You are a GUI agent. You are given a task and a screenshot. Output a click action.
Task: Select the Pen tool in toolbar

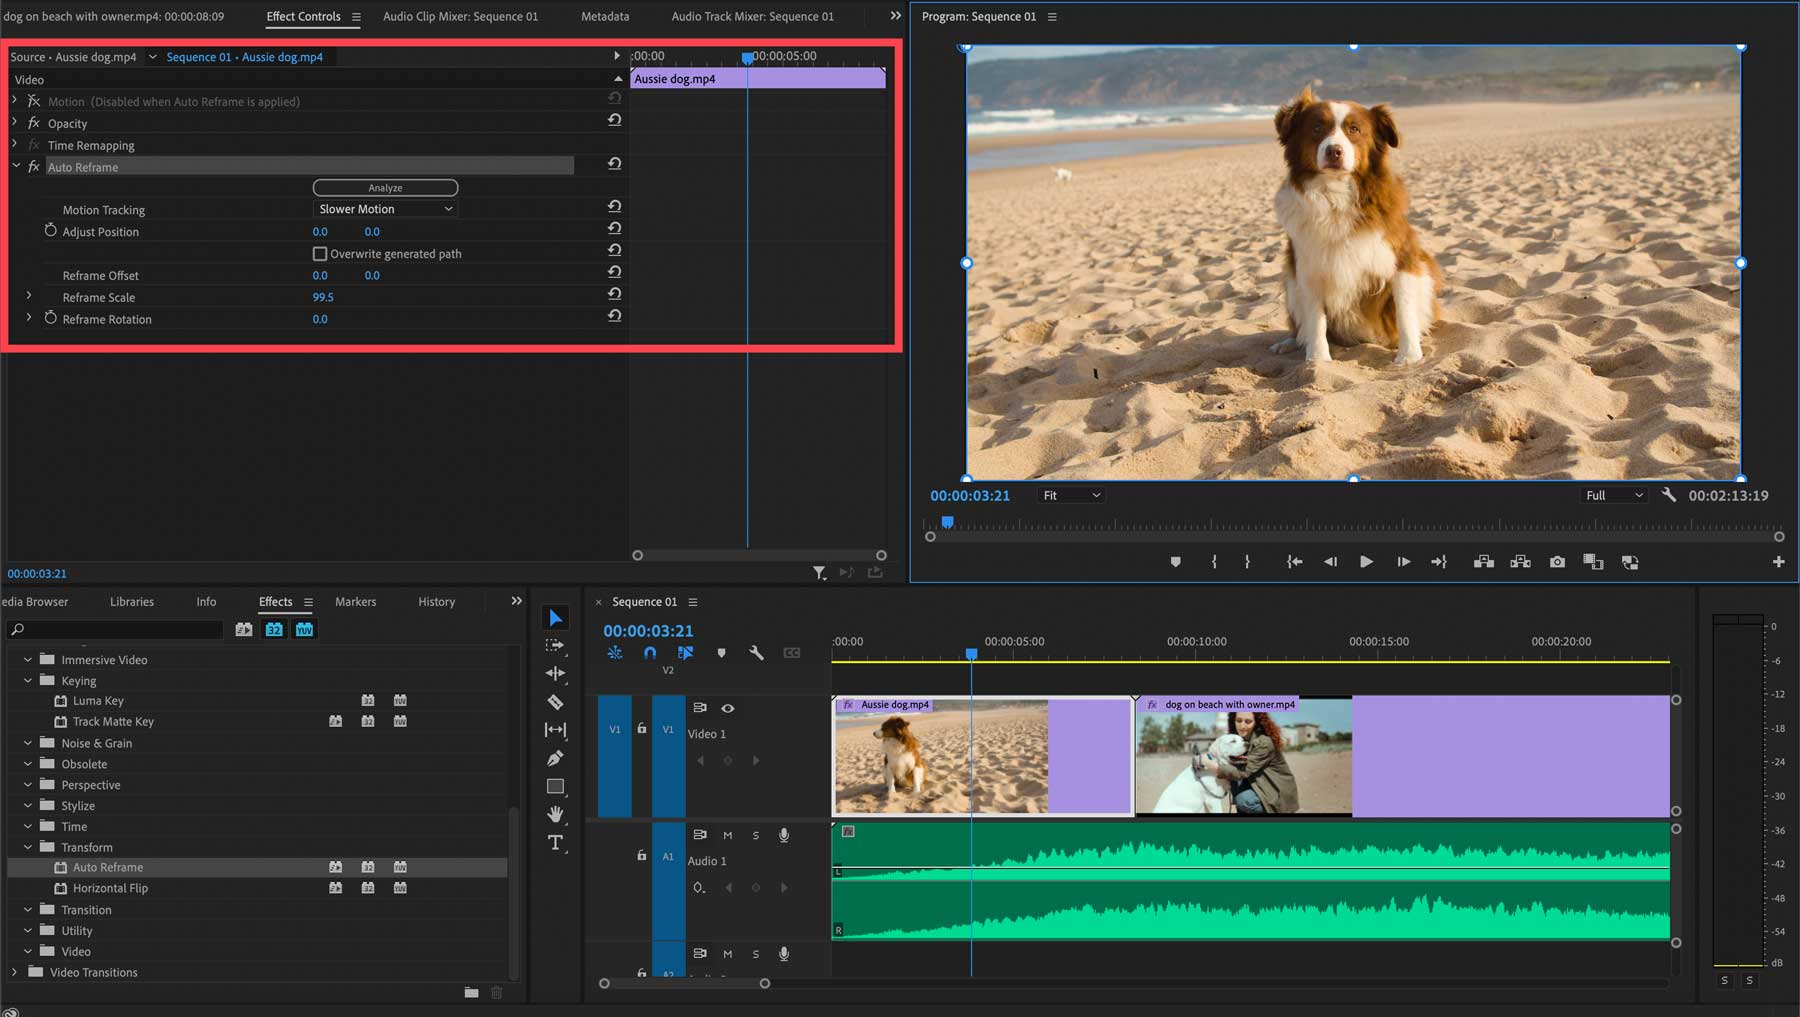point(555,758)
